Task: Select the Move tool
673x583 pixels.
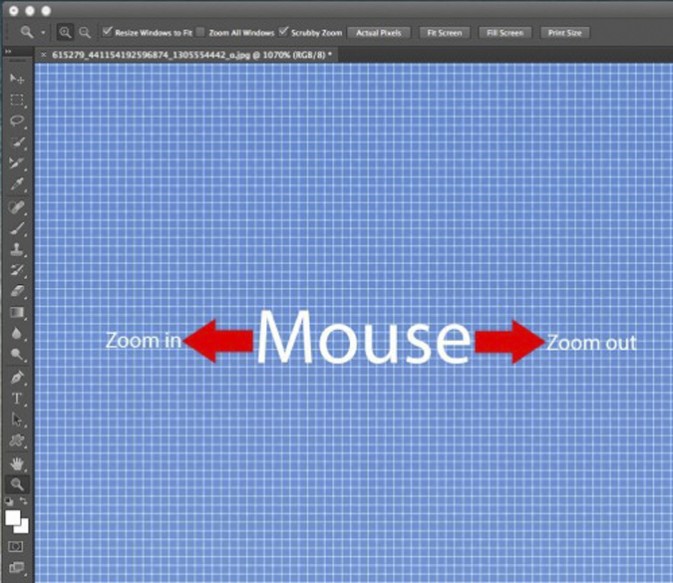Action: [x=17, y=79]
